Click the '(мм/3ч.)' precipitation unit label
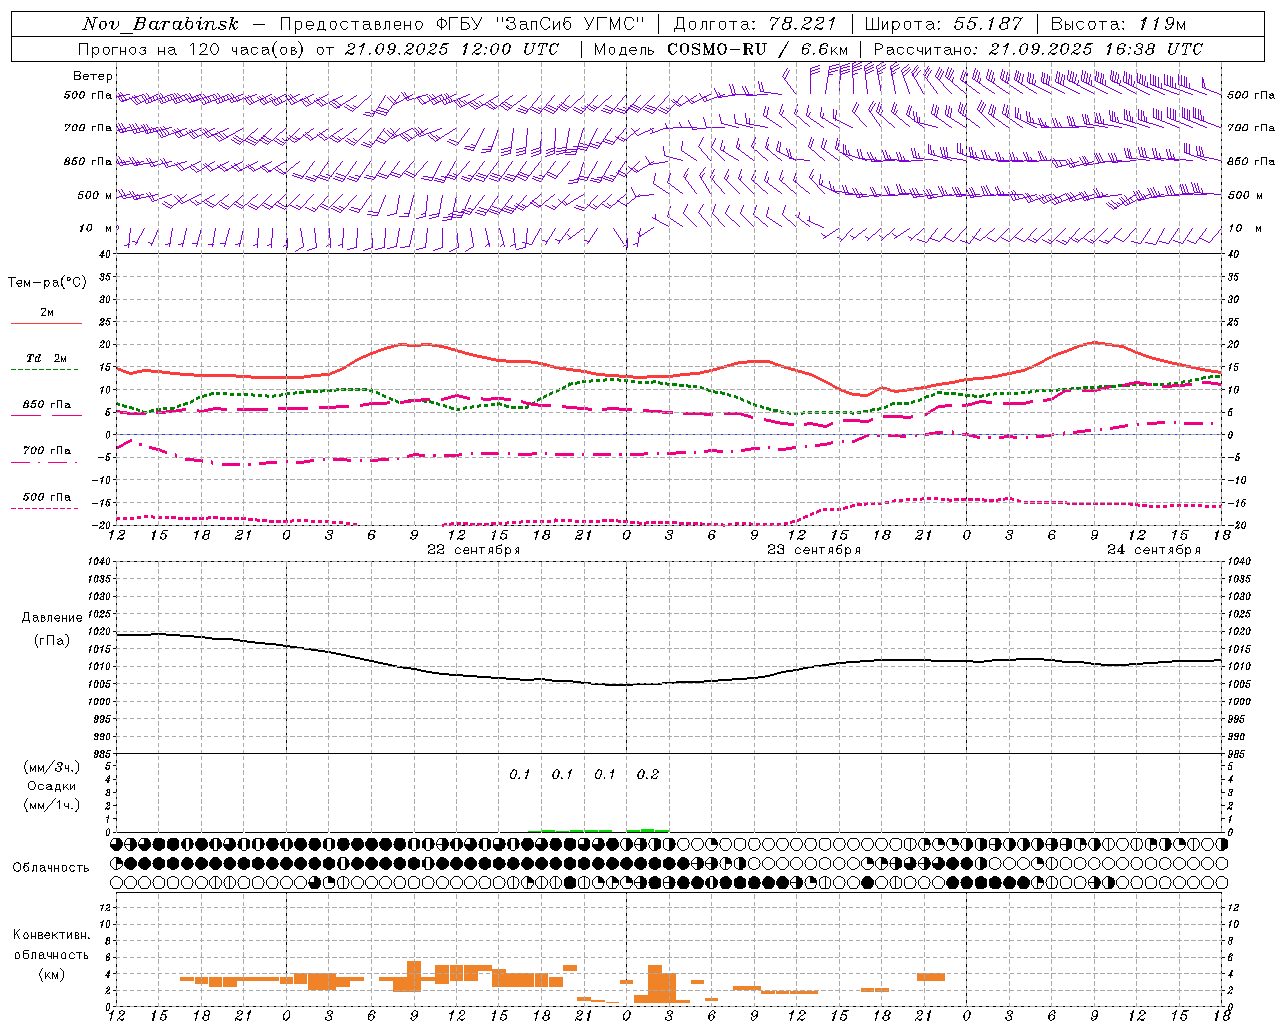The width and height of the screenshot is (1280, 1024). pyautogui.click(x=52, y=767)
